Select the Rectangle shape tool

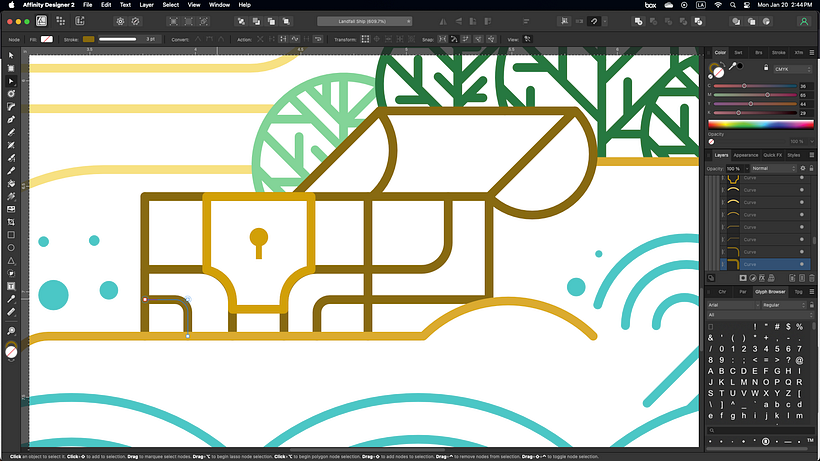[x=11, y=234]
